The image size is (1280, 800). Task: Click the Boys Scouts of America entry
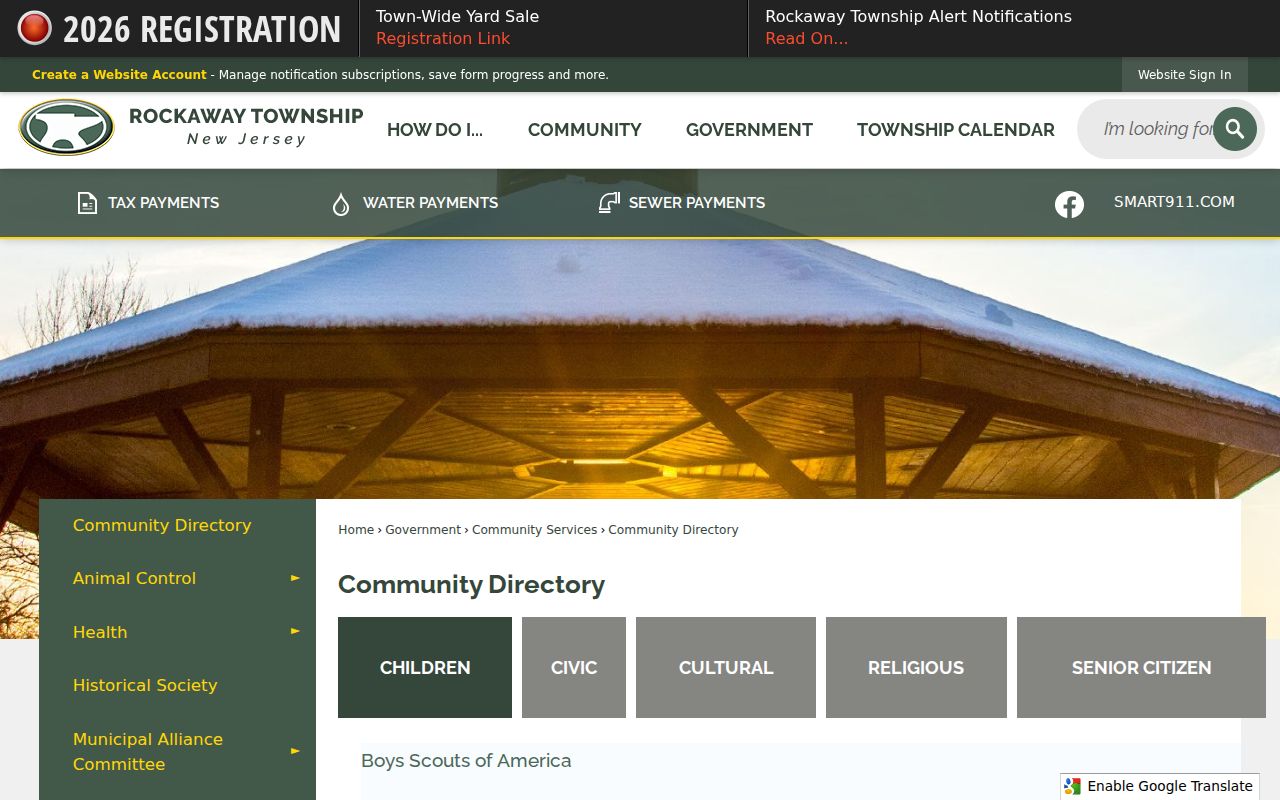click(x=466, y=761)
